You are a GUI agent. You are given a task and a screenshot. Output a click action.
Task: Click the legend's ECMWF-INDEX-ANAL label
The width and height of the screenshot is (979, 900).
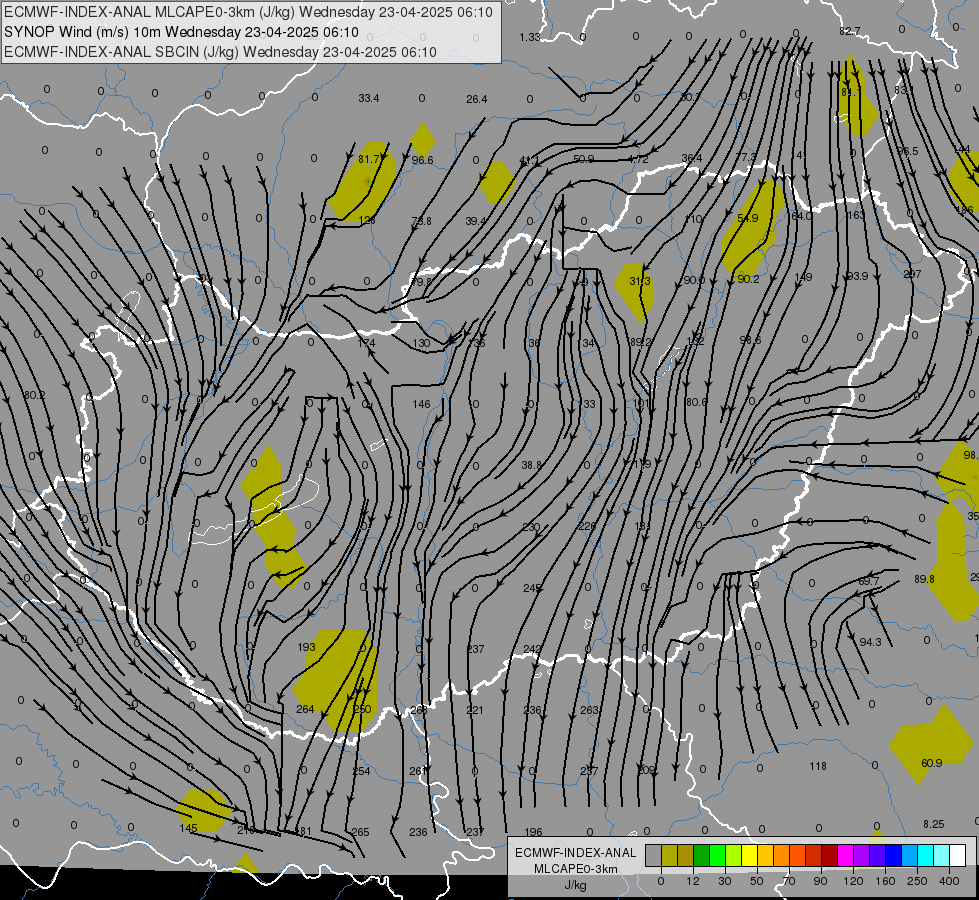coord(575,853)
